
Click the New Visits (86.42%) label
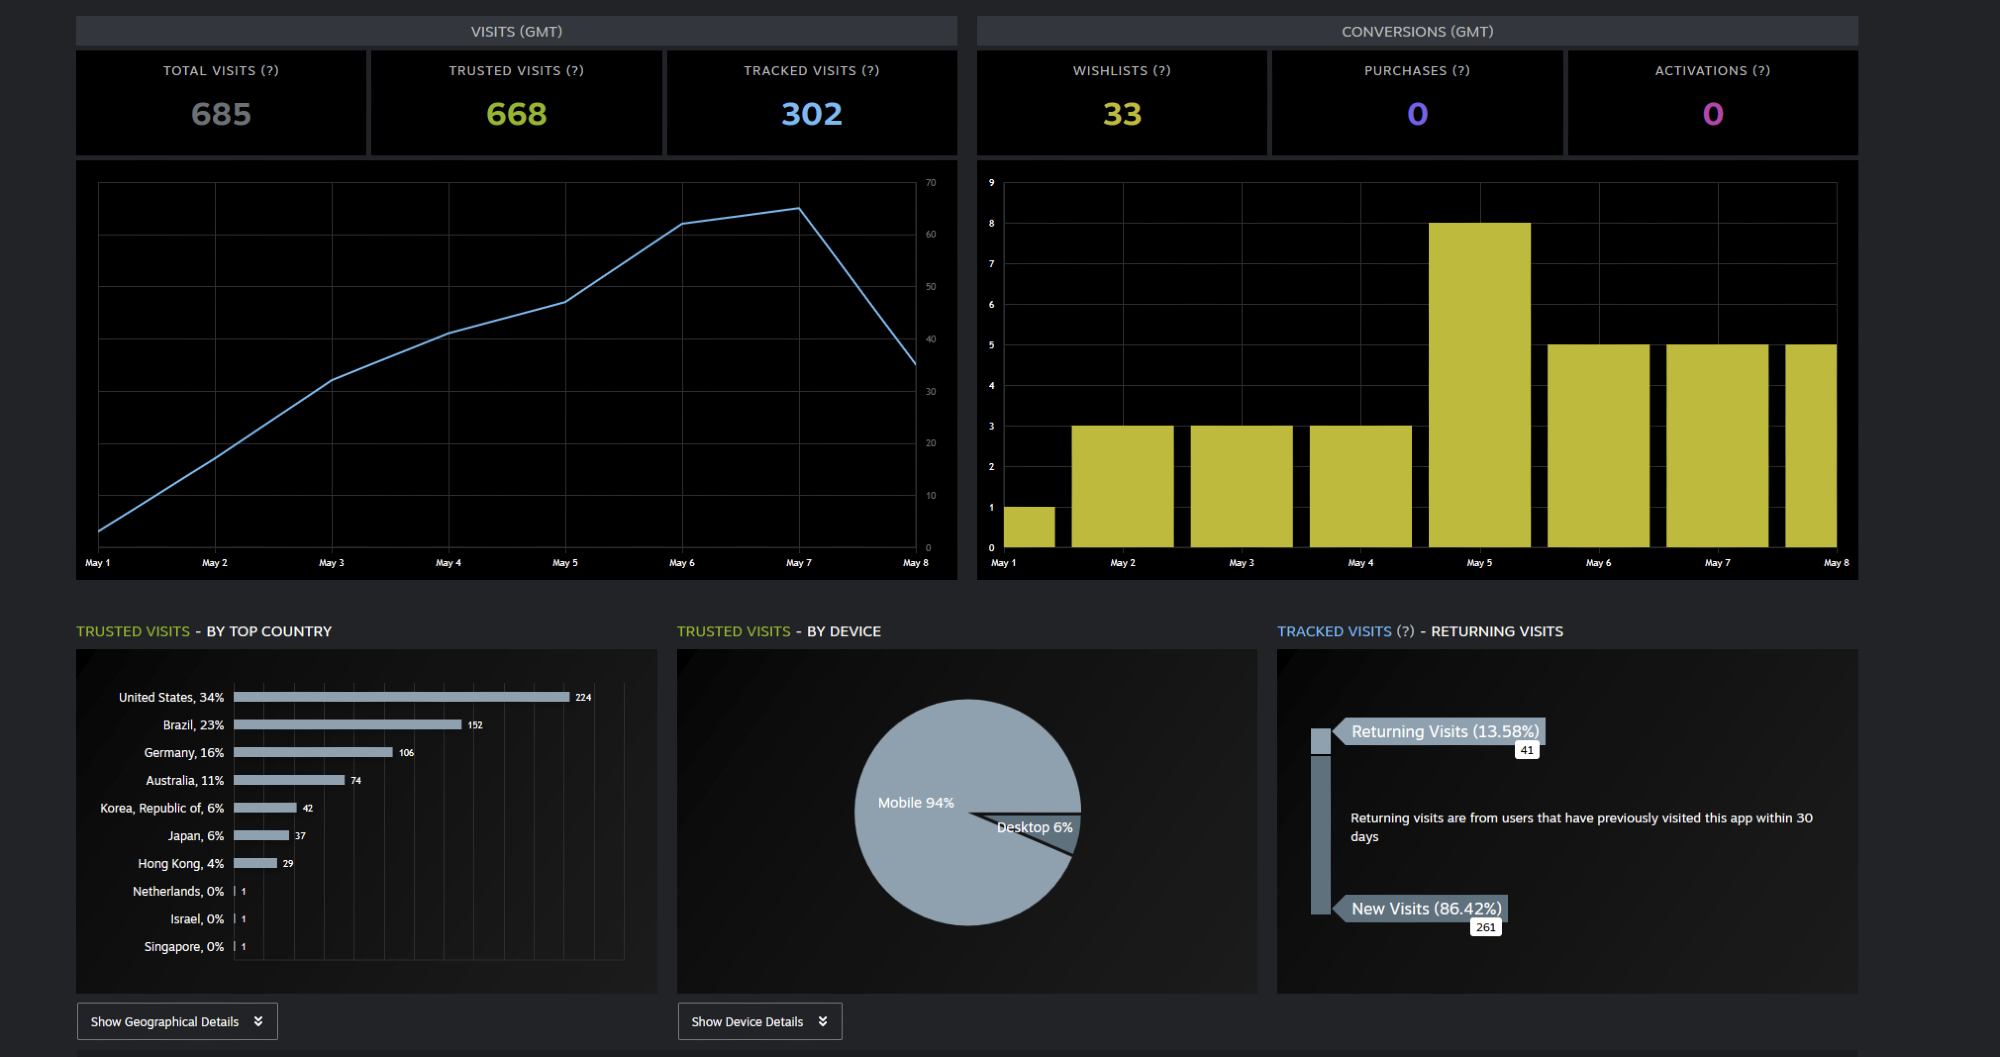click(1425, 908)
